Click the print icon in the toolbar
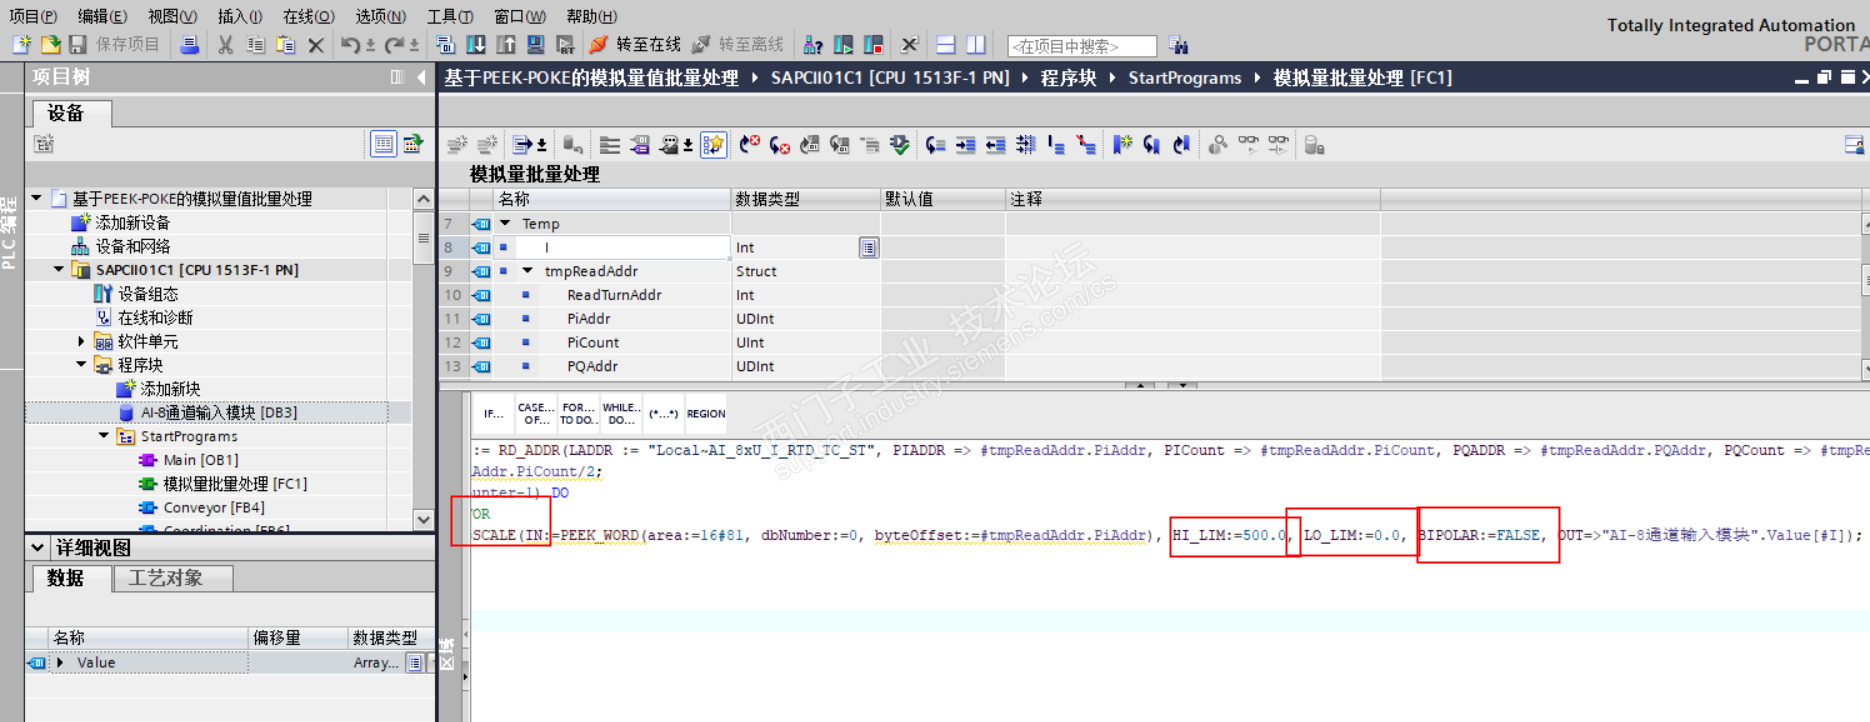Image resolution: width=1870 pixels, height=722 pixels. point(189,45)
